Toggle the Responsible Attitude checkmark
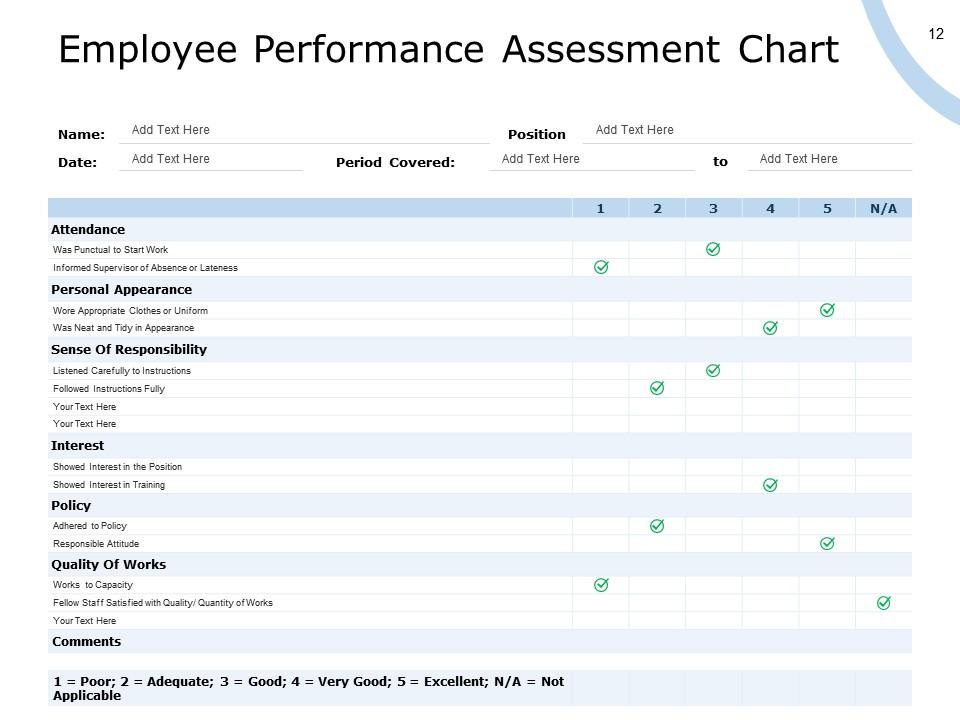The width and height of the screenshot is (960, 720). click(826, 543)
